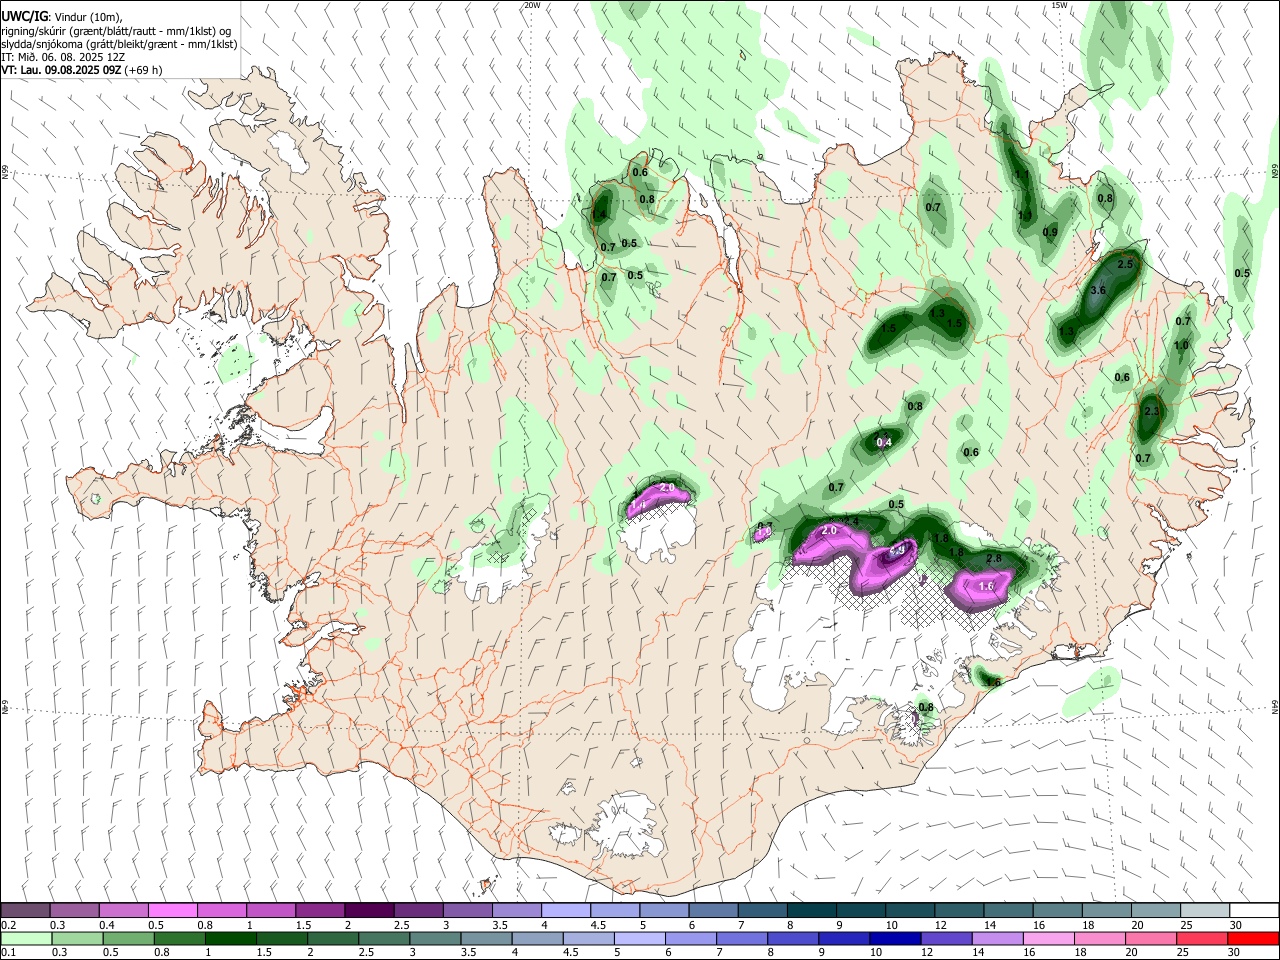The image size is (1280, 960).
Task: Click the dark teal swatch at 8 in snow legend
Action: point(811,910)
